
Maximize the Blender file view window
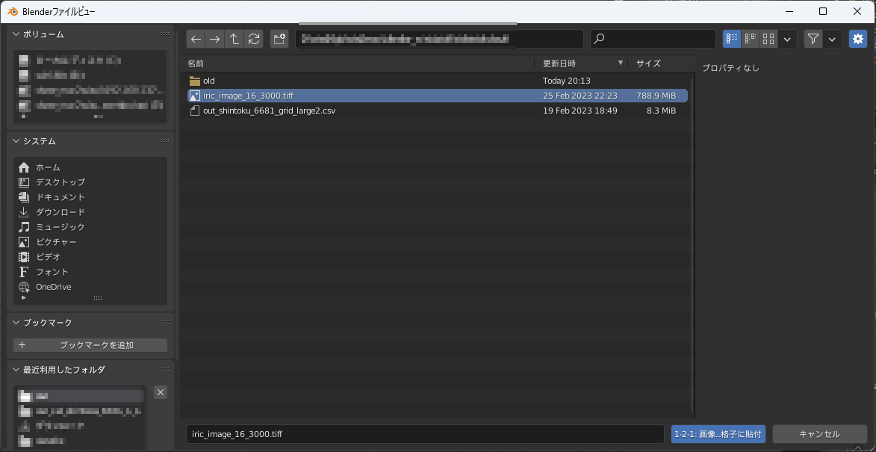(x=823, y=11)
